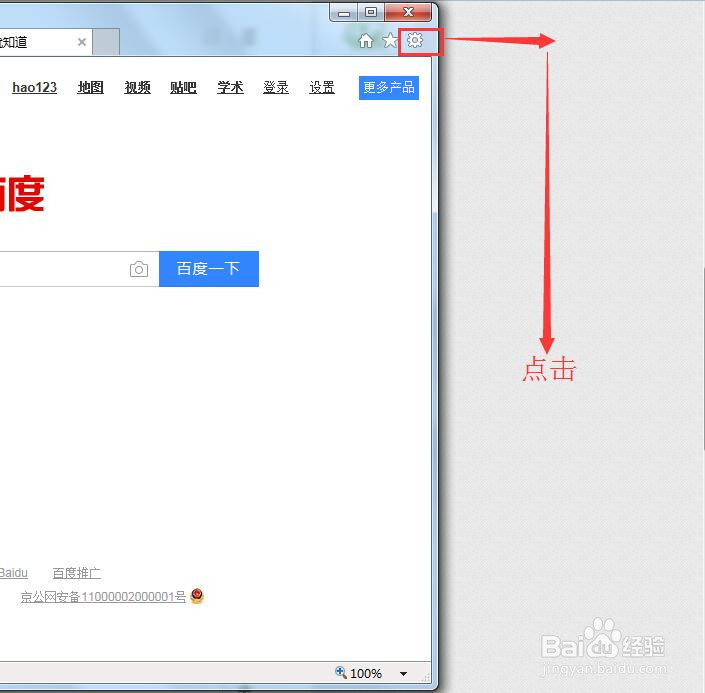
Task: Maximize the browser window
Action: coord(371,13)
